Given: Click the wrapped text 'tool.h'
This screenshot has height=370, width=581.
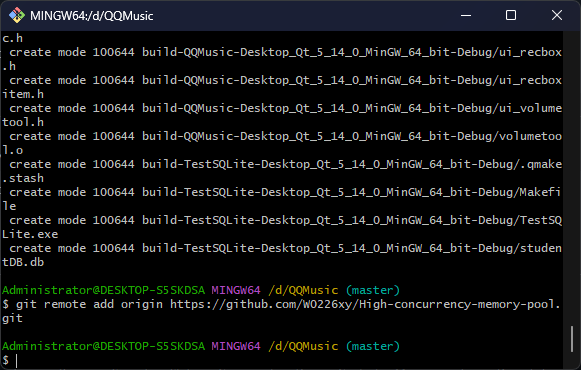Looking at the screenshot, I should 23,122.
